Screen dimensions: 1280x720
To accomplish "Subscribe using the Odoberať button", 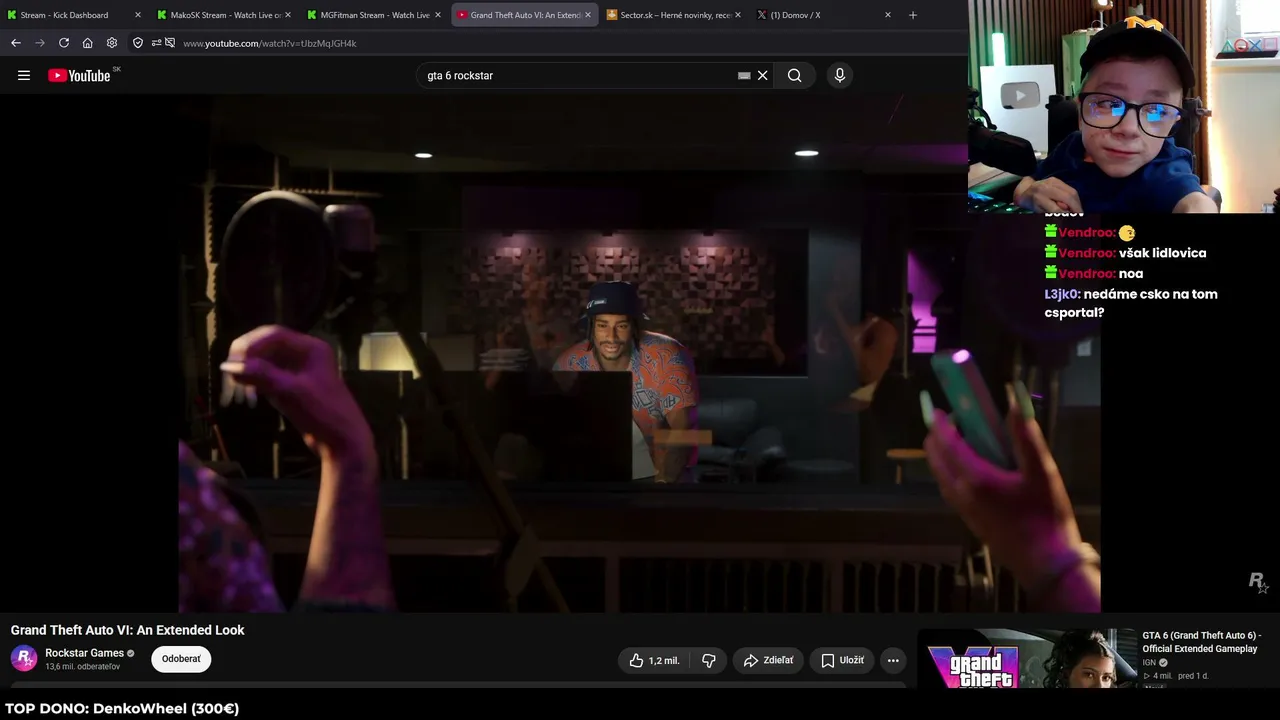I will (181, 659).
